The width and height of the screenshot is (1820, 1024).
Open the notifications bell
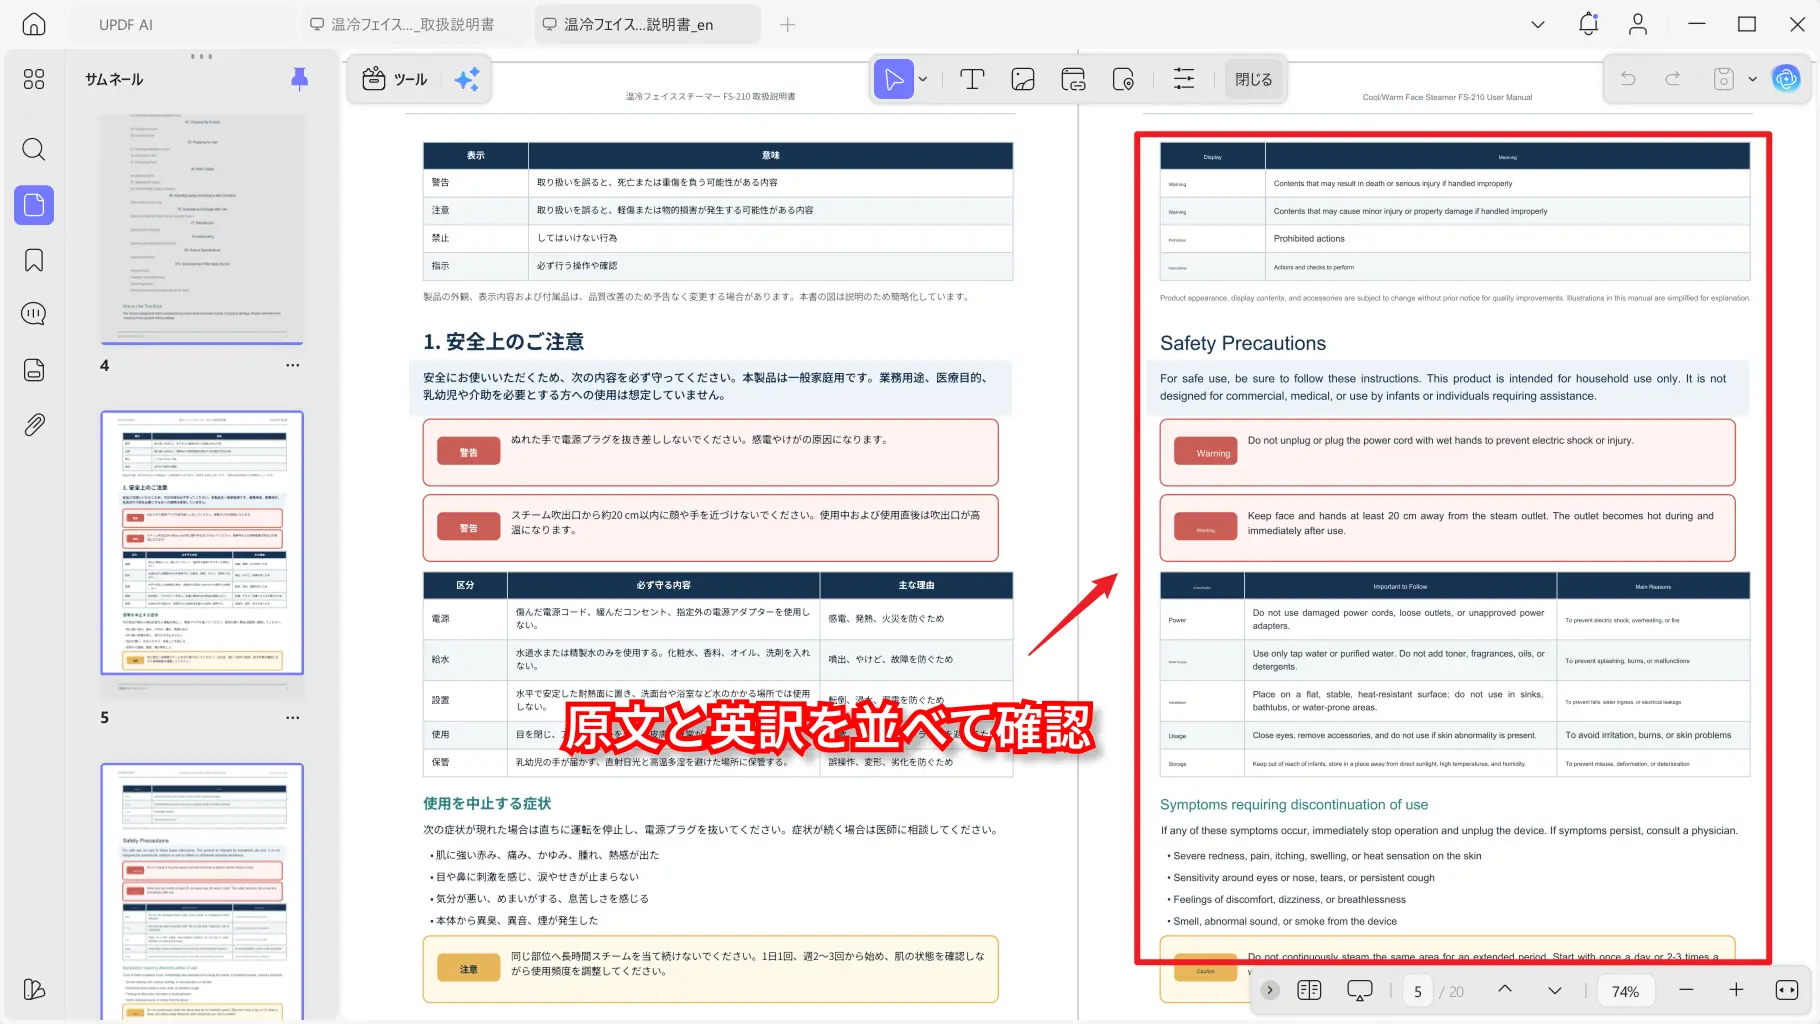click(x=1588, y=24)
